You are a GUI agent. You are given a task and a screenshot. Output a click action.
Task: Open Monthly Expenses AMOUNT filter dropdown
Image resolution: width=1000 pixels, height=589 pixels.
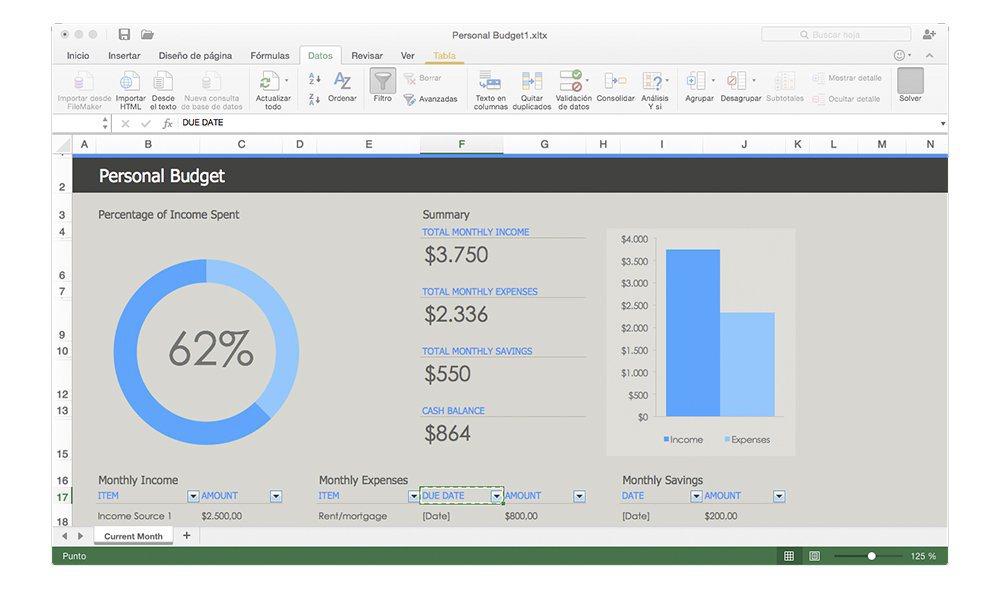579,496
